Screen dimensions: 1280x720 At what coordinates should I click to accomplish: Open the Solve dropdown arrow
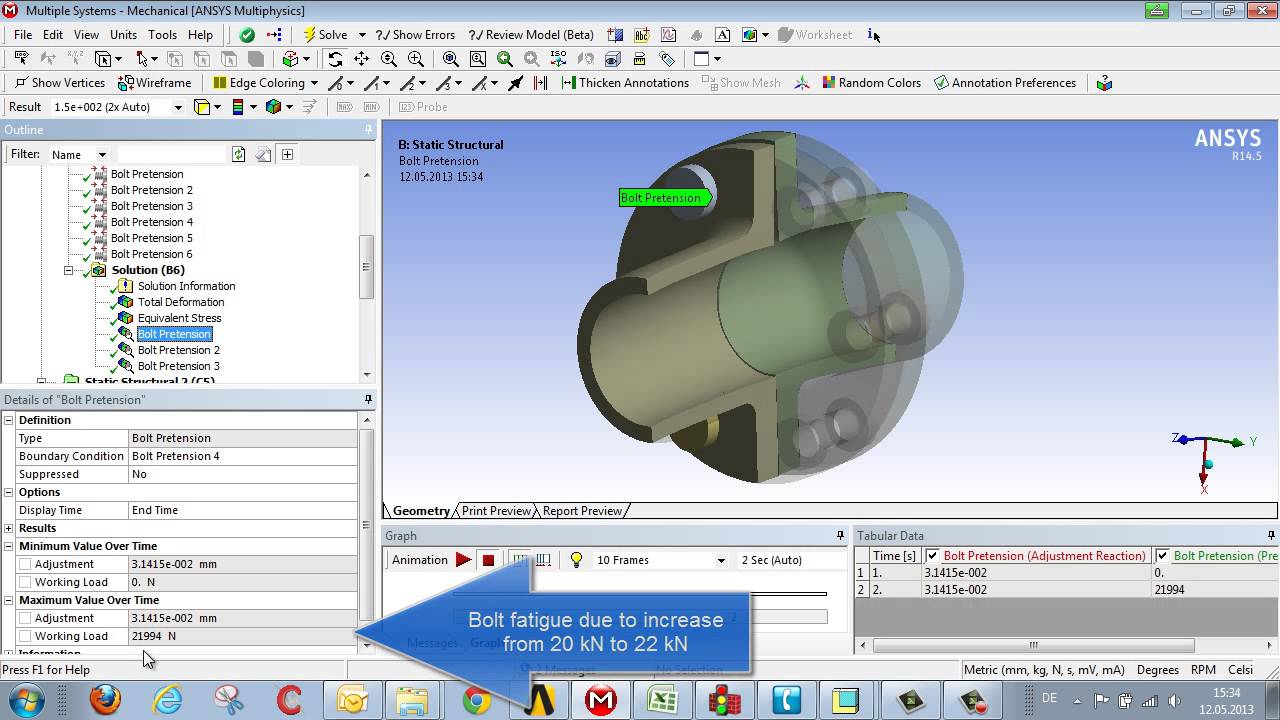tap(362, 35)
